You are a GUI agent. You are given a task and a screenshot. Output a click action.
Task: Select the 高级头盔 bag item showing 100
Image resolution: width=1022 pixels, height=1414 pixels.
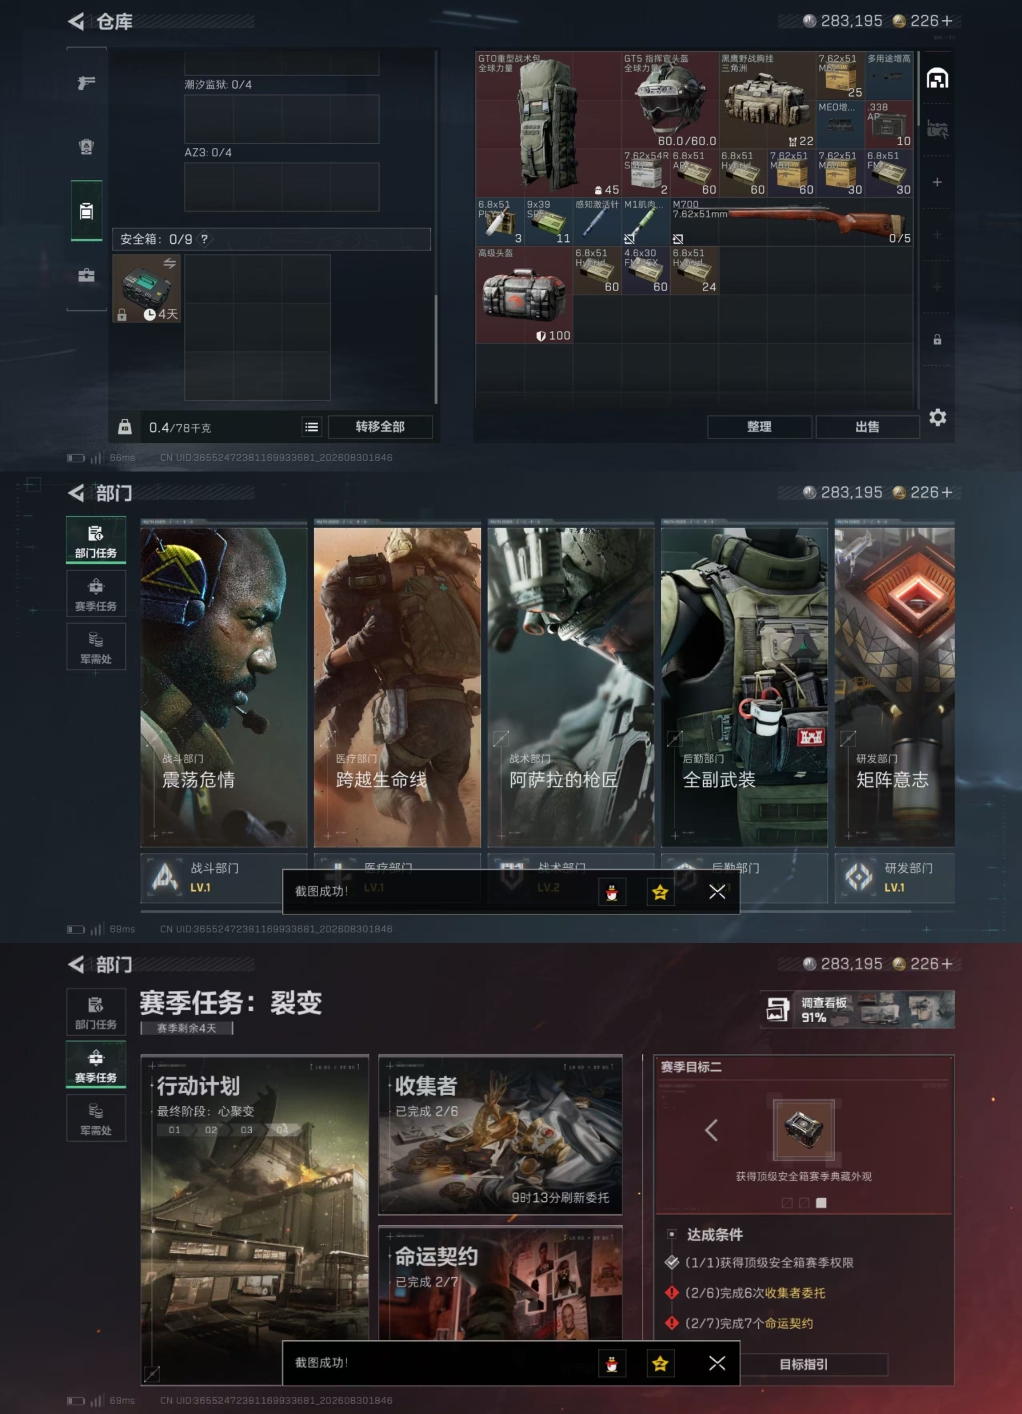tap(524, 295)
